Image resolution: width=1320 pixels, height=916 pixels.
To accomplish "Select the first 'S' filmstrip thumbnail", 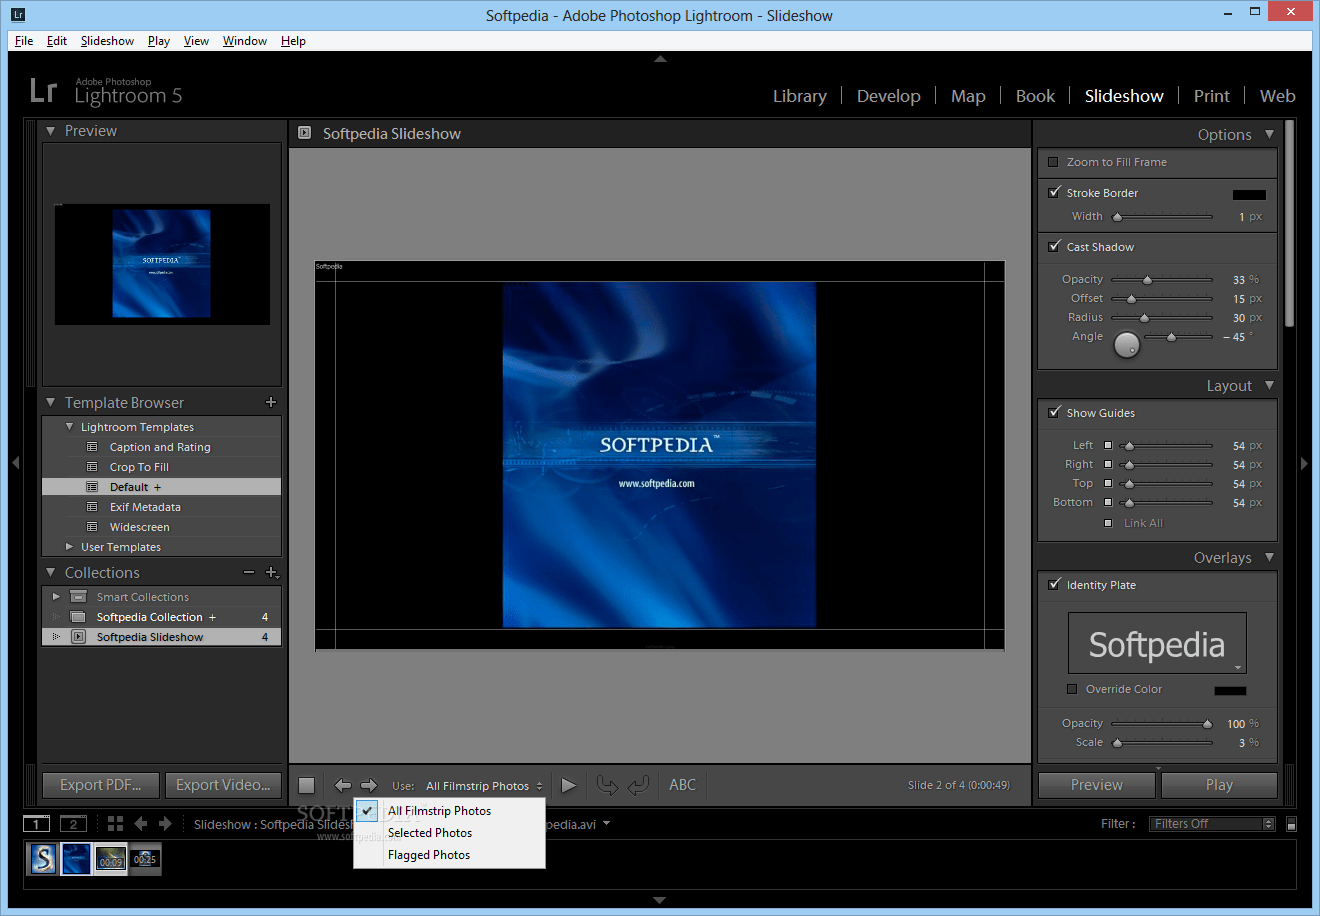I will click(x=43, y=858).
